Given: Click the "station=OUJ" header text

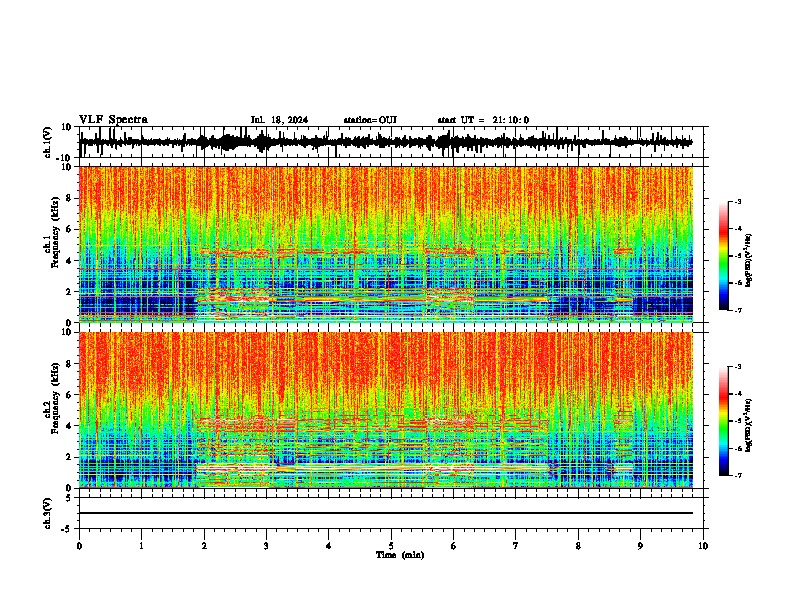Looking at the screenshot, I should pyautogui.click(x=370, y=120).
